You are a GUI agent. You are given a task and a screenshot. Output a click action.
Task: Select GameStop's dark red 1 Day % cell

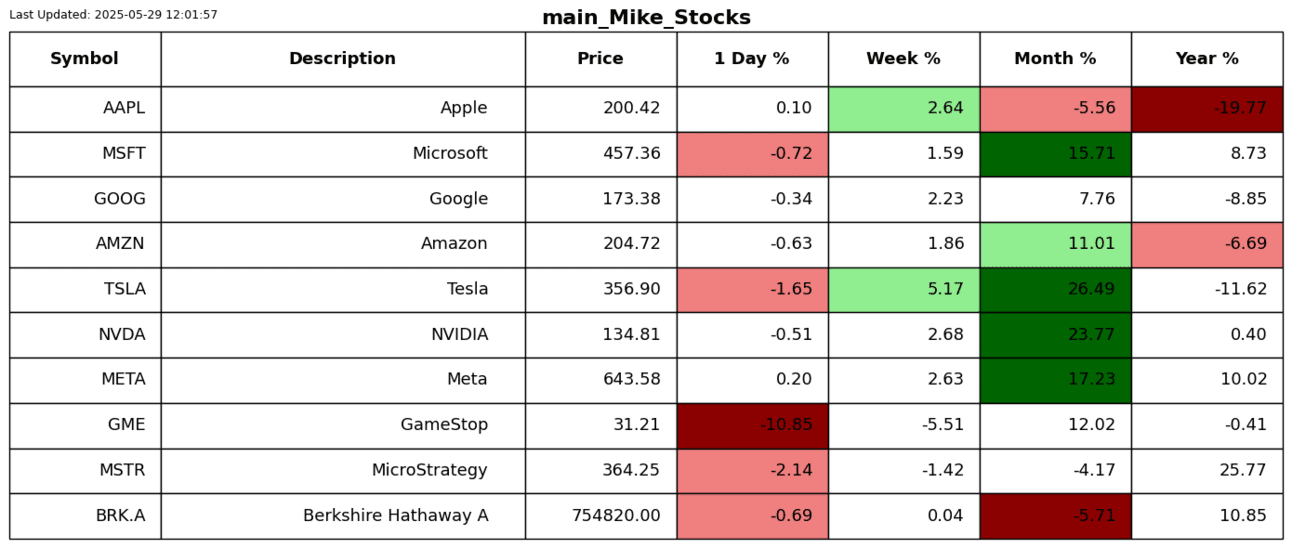pos(752,425)
